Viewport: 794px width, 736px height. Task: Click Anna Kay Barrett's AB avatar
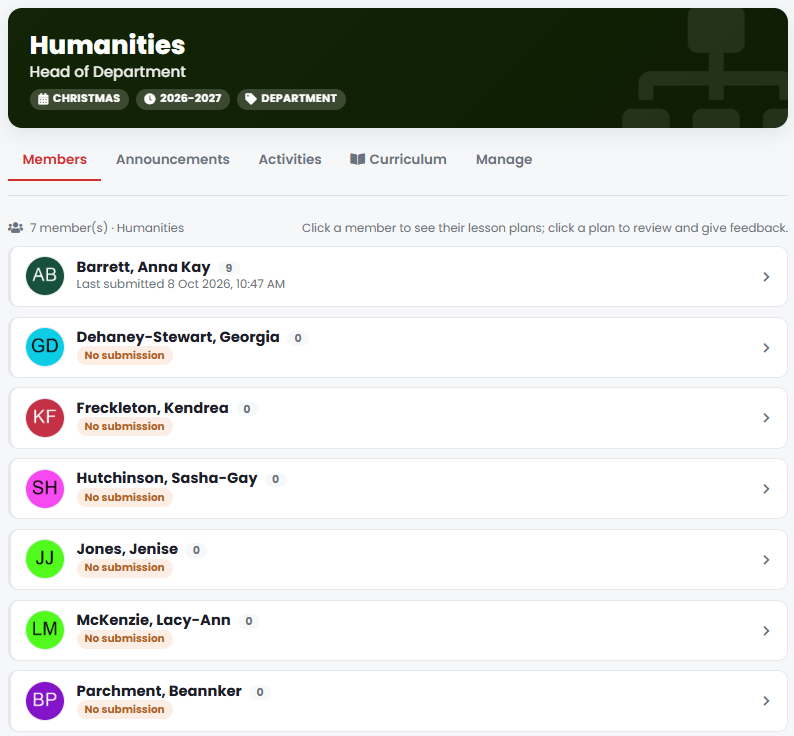45,276
